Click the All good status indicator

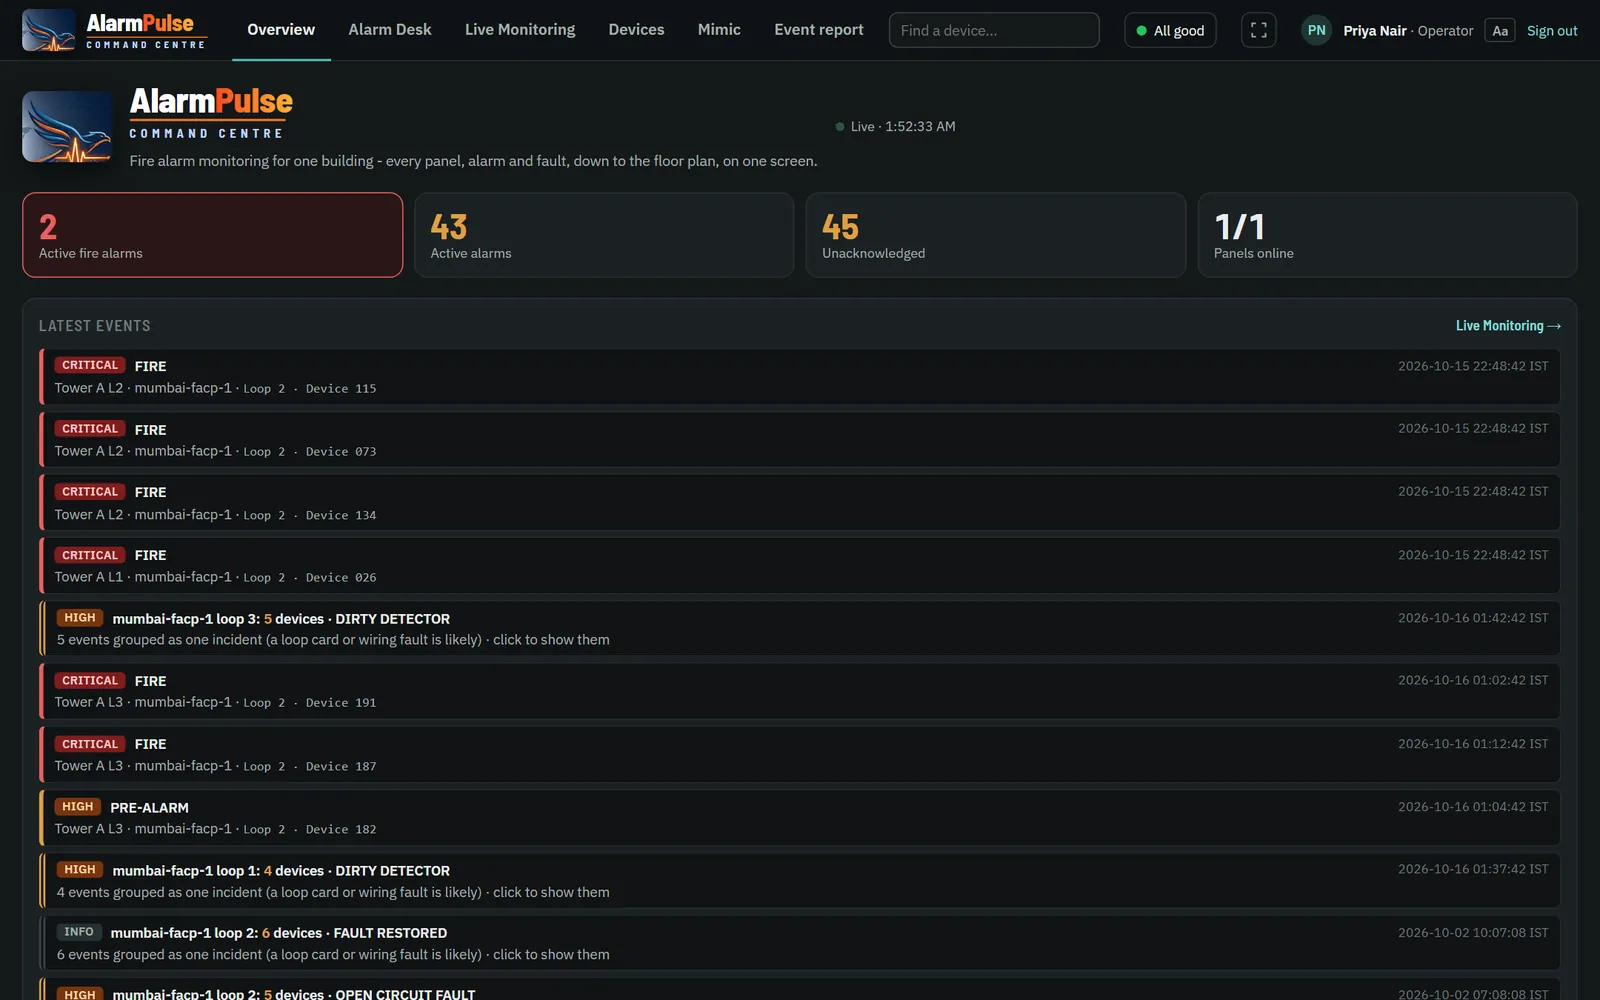click(1170, 30)
